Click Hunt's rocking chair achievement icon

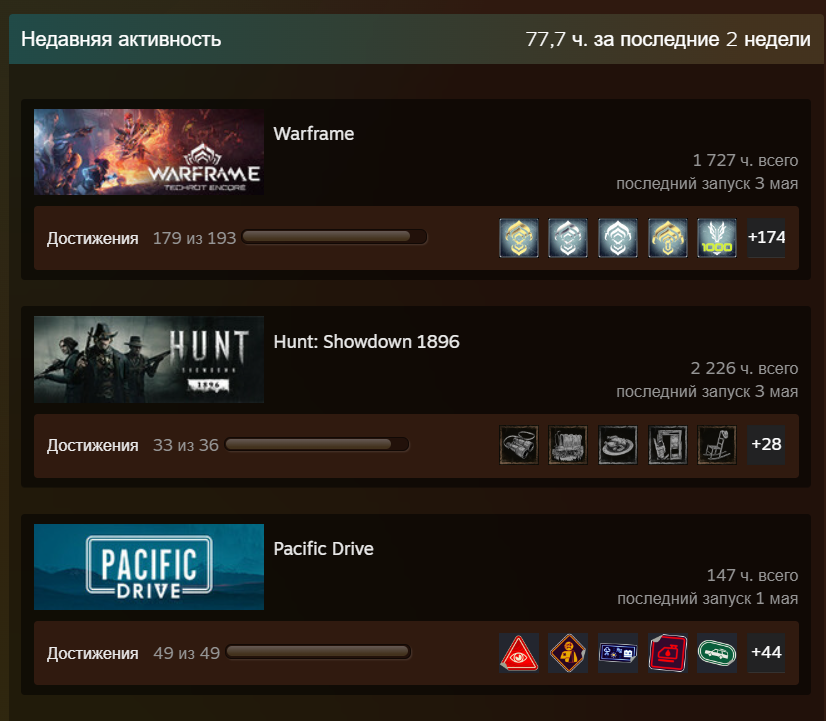coord(716,445)
